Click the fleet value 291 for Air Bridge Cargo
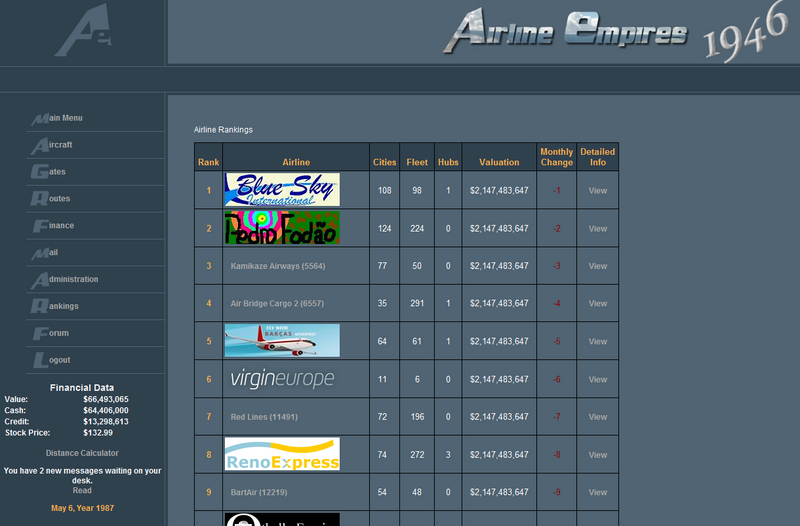 click(x=417, y=304)
